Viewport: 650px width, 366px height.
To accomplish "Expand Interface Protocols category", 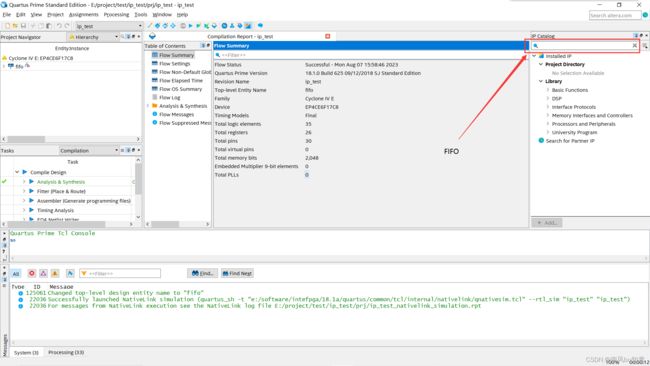I will pyautogui.click(x=548, y=107).
